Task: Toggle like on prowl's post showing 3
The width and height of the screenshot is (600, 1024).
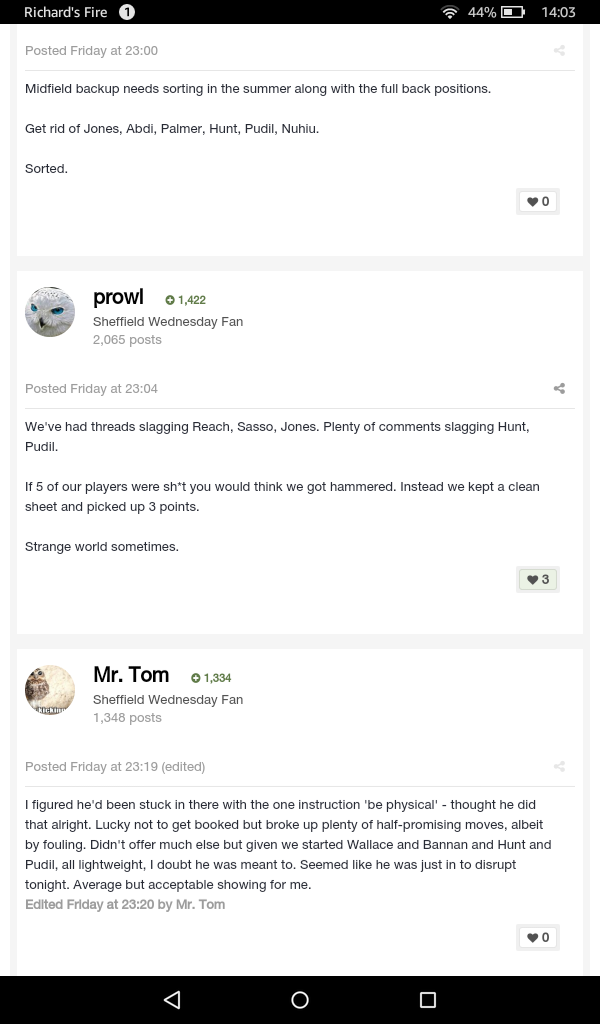Action: point(538,579)
